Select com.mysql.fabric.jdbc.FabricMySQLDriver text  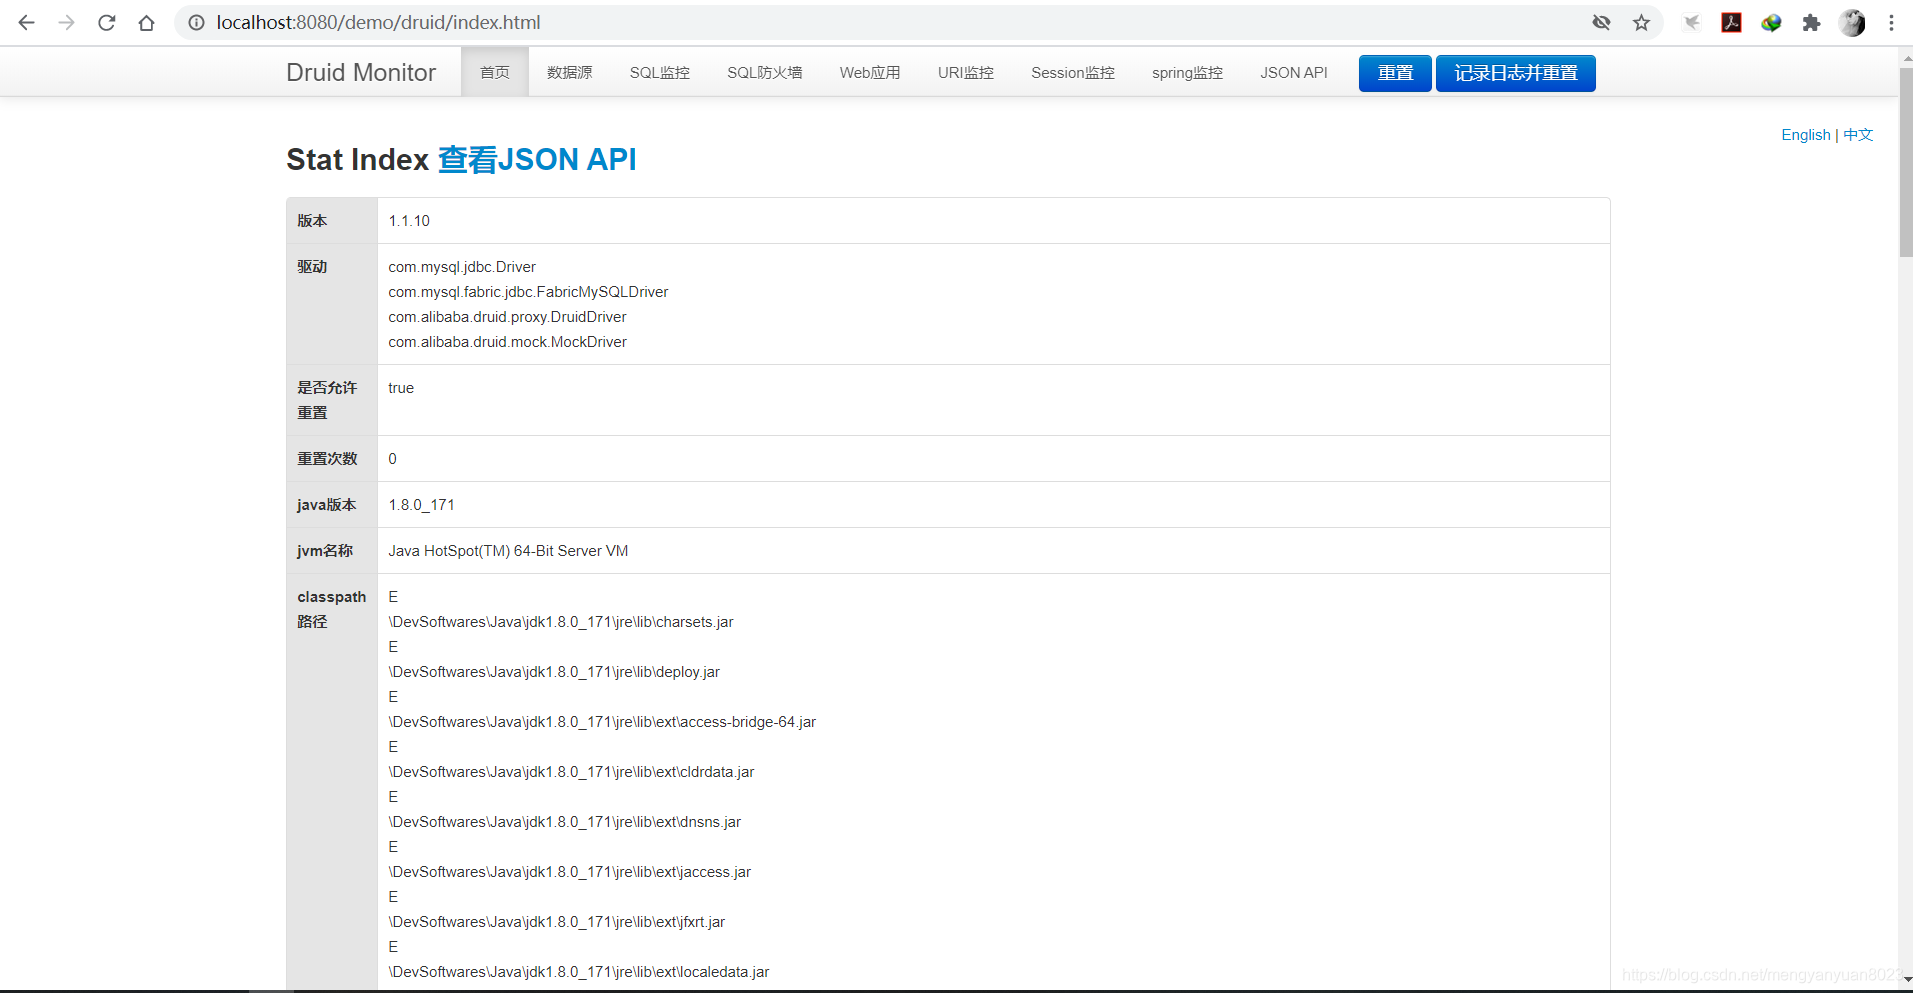[x=528, y=292]
